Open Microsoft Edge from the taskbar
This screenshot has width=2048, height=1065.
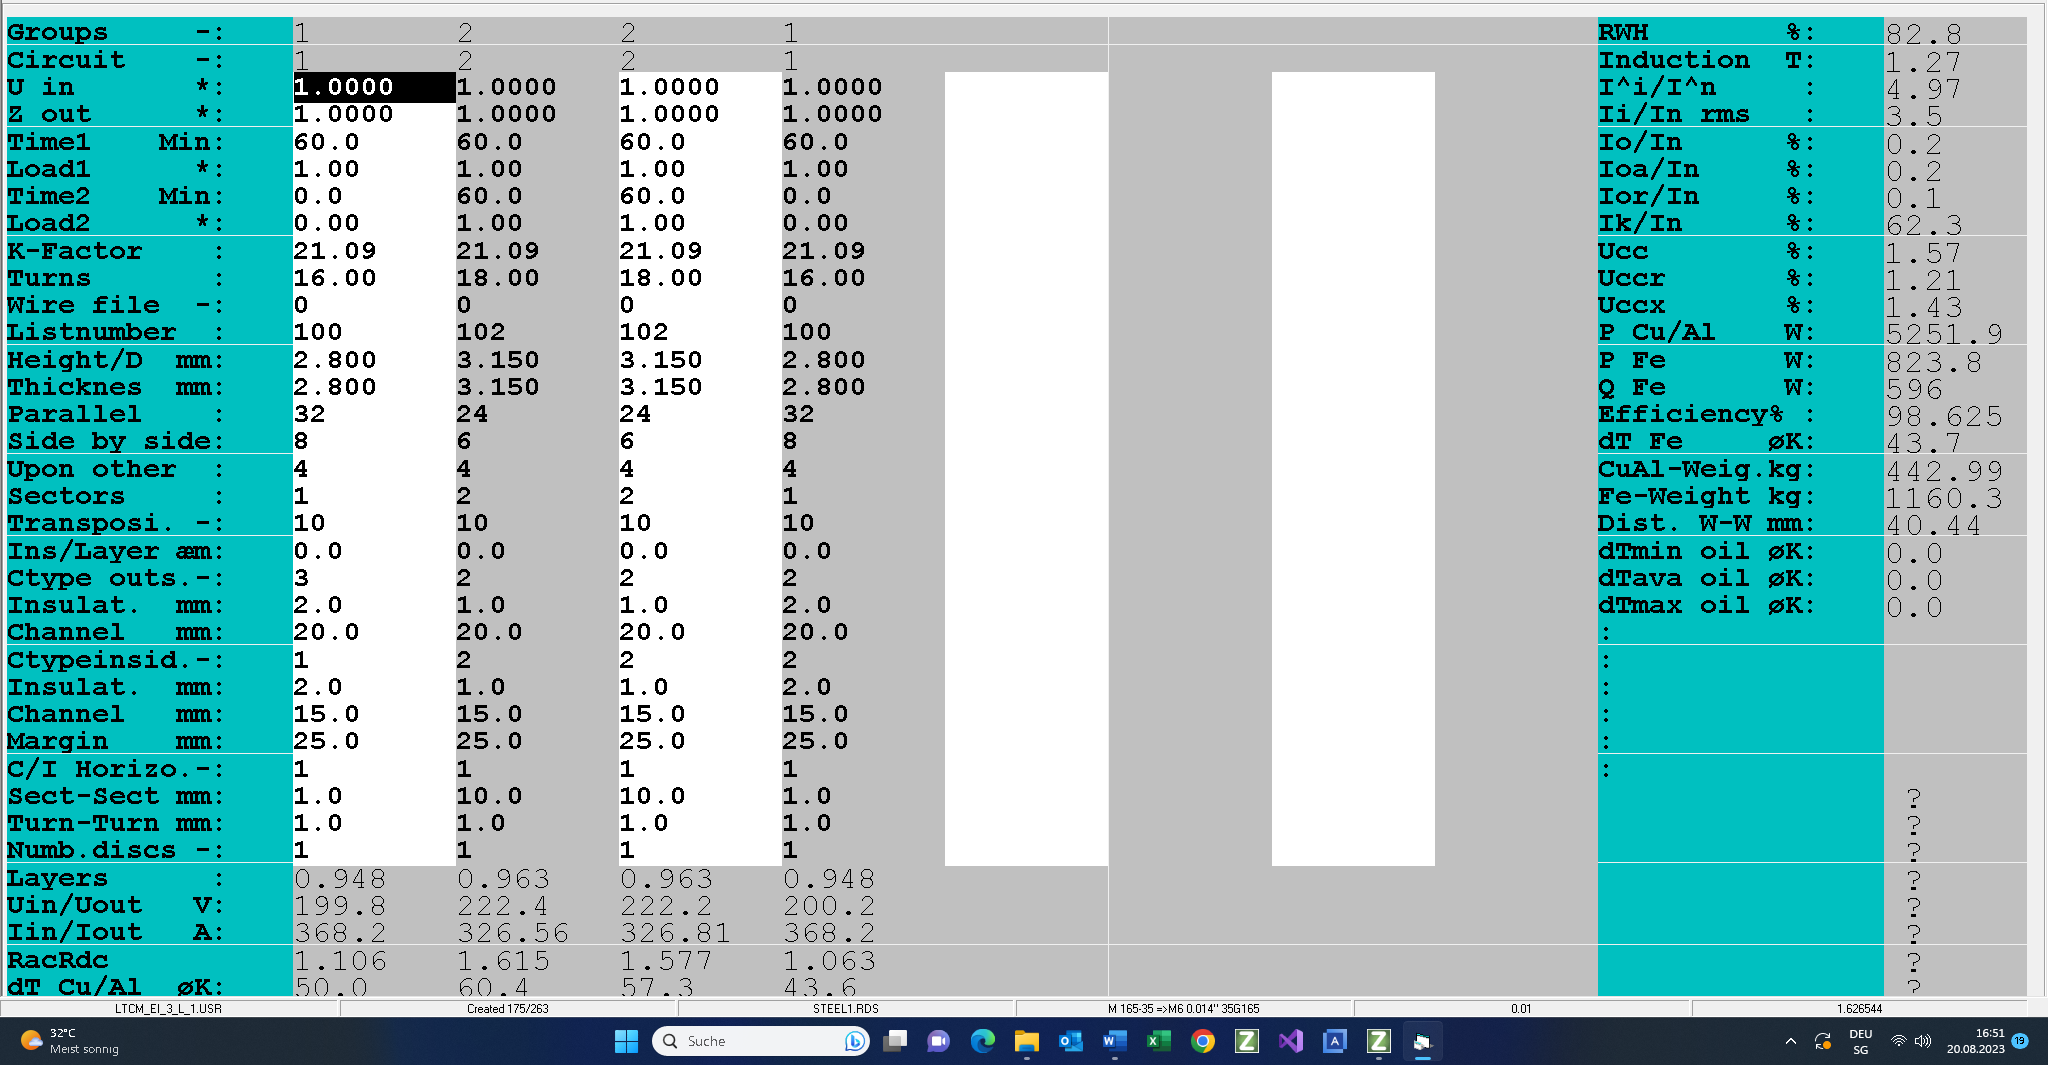point(983,1041)
